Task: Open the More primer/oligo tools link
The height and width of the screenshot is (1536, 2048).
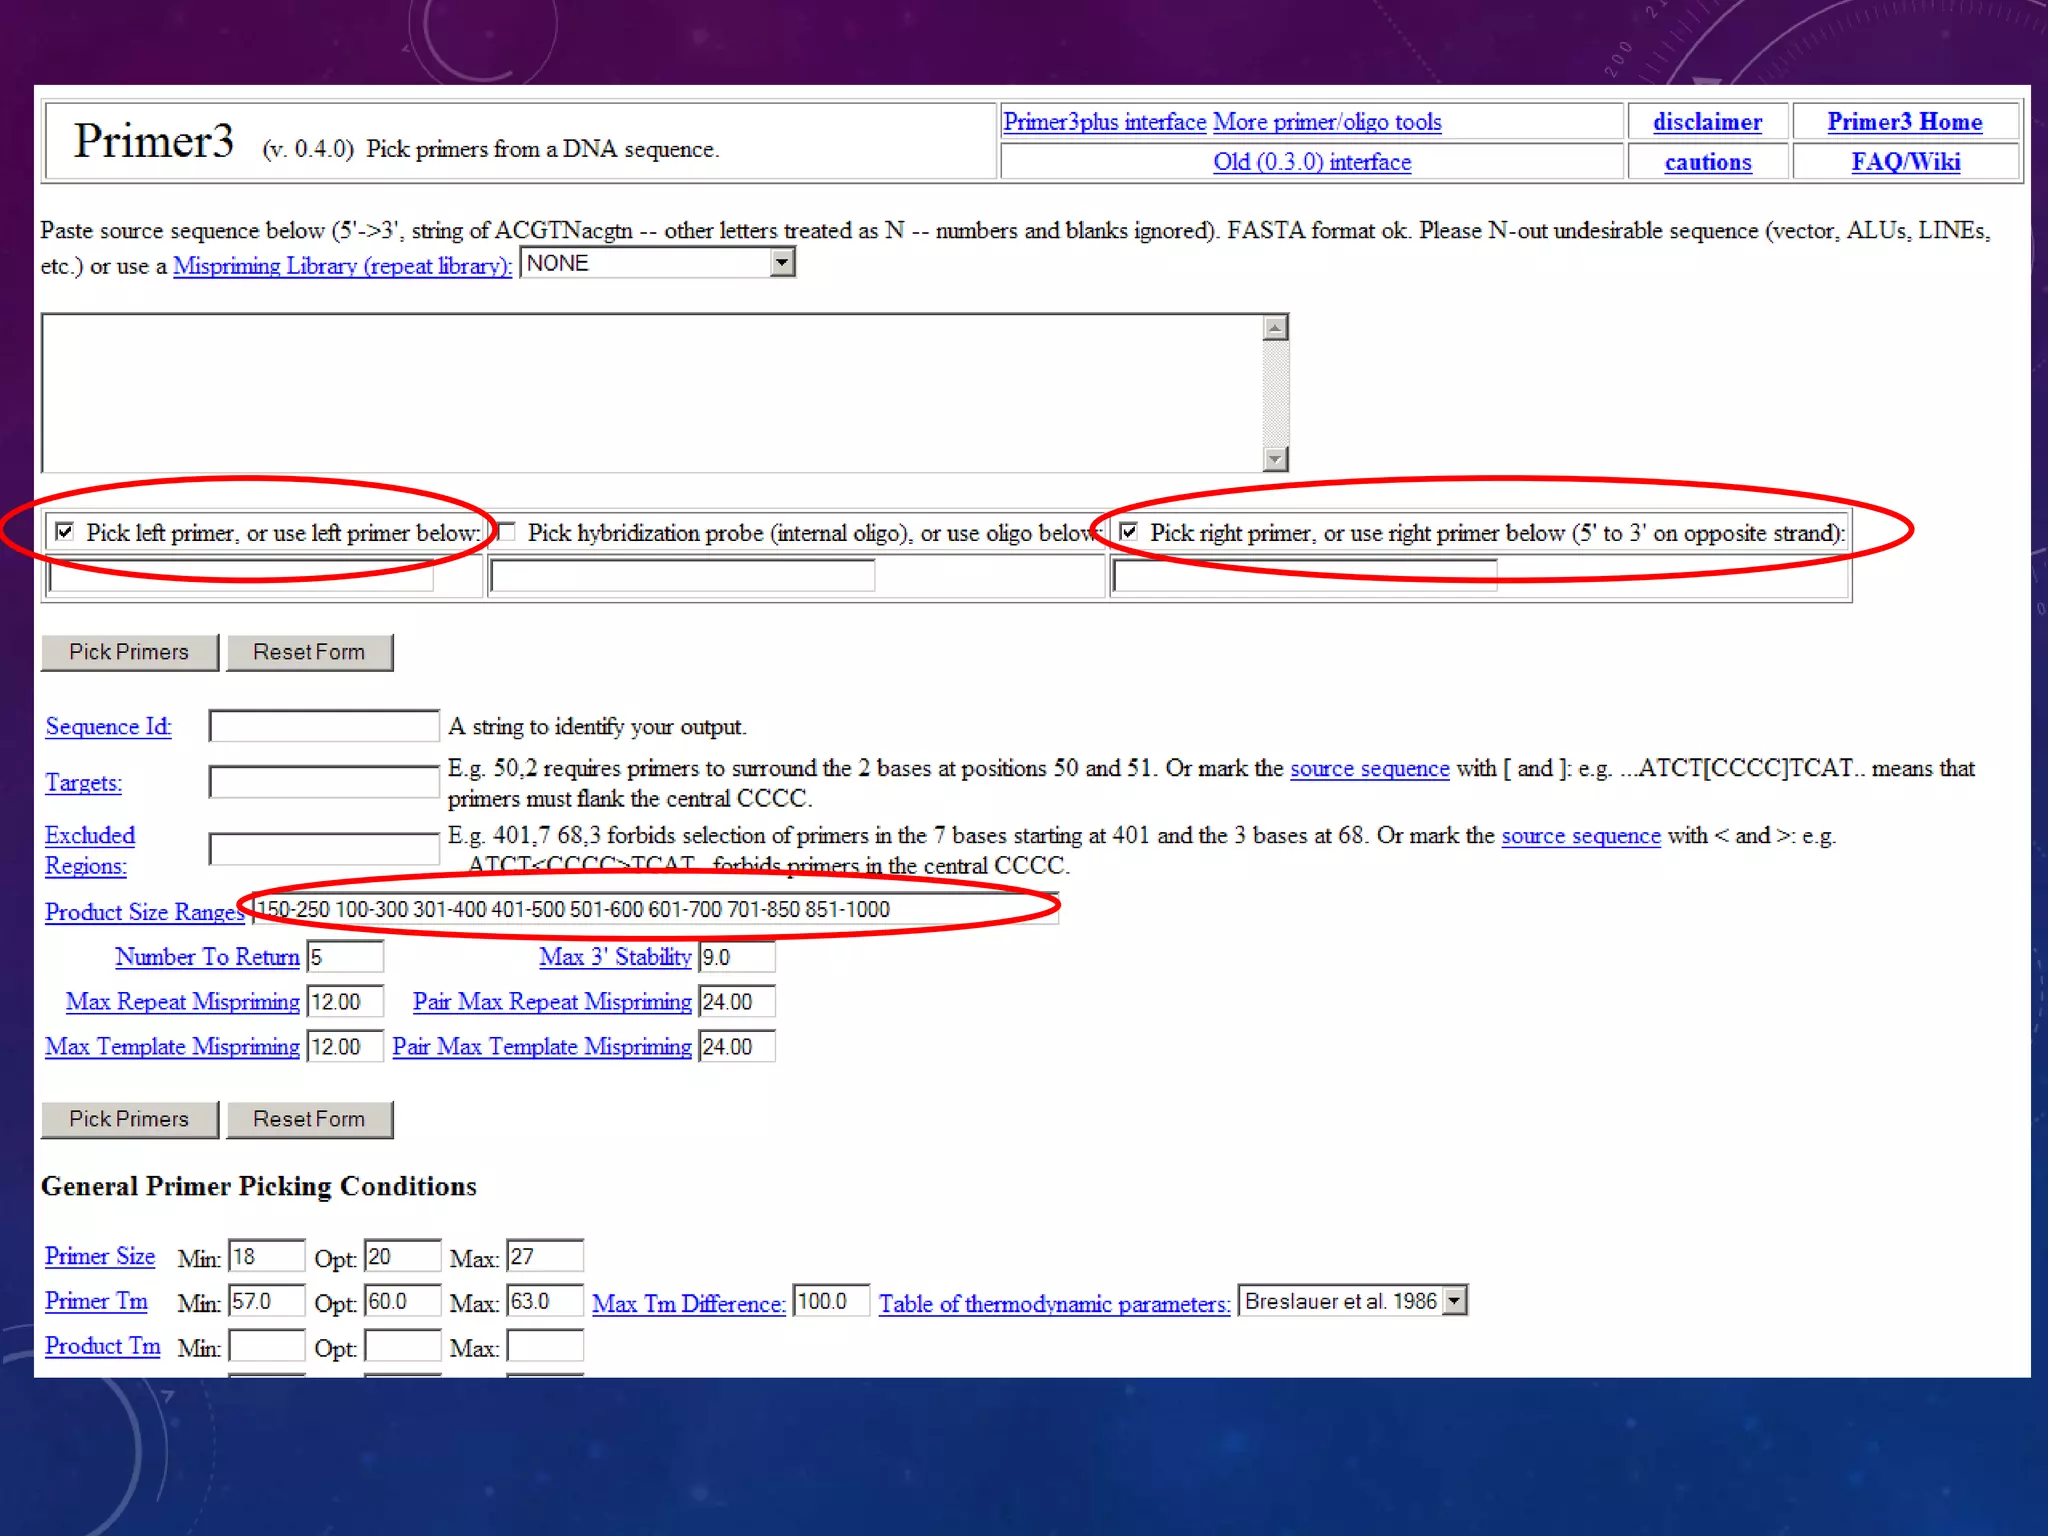Action: click(x=1327, y=122)
